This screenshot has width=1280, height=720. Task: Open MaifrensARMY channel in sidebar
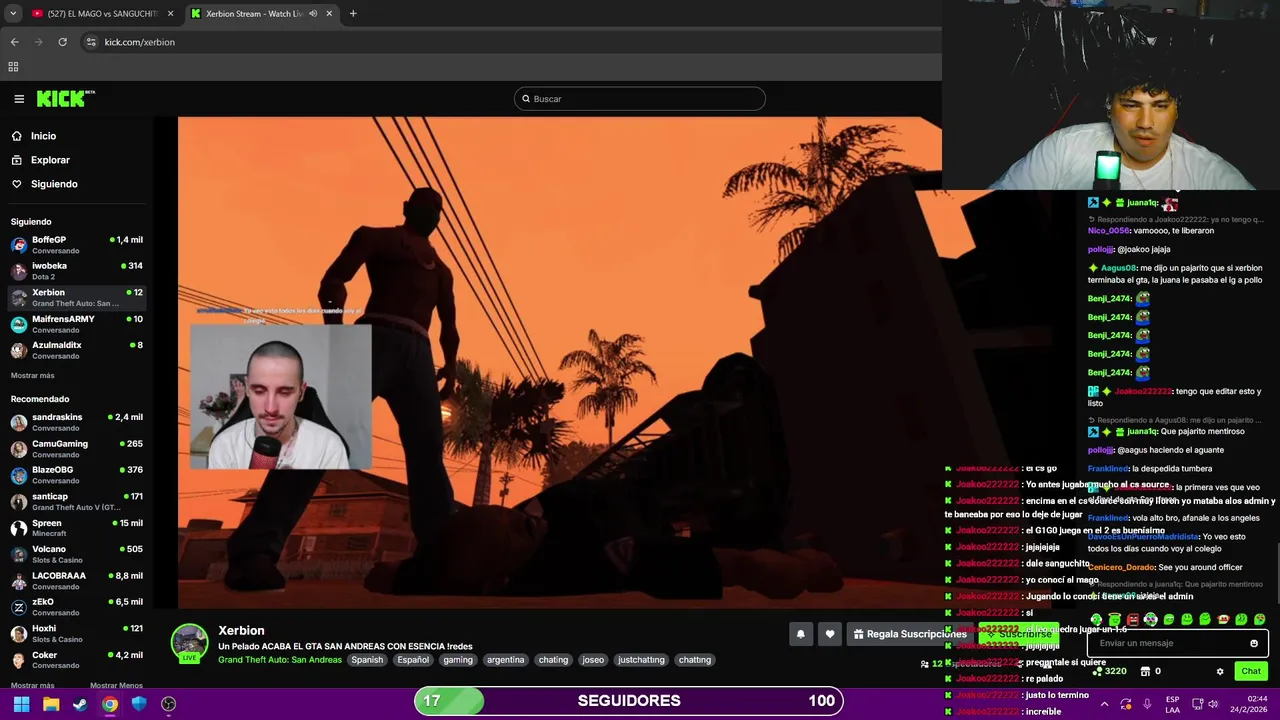[76, 324]
